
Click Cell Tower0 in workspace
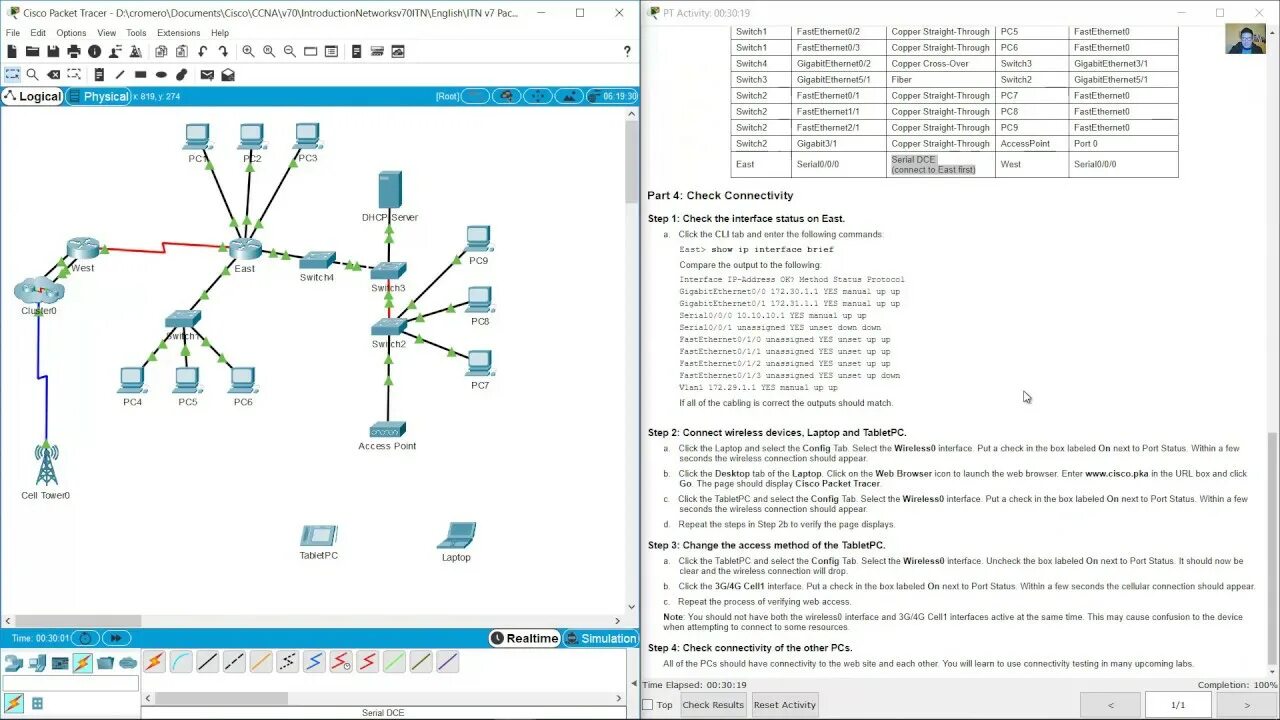pyautogui.click(x=46, y=465)
